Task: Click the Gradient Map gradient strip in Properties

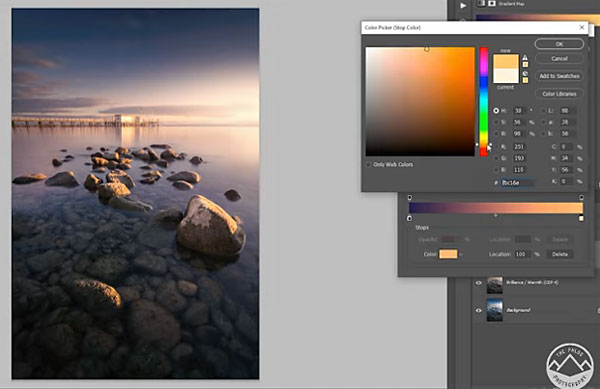Action: [x=538, y=18]
